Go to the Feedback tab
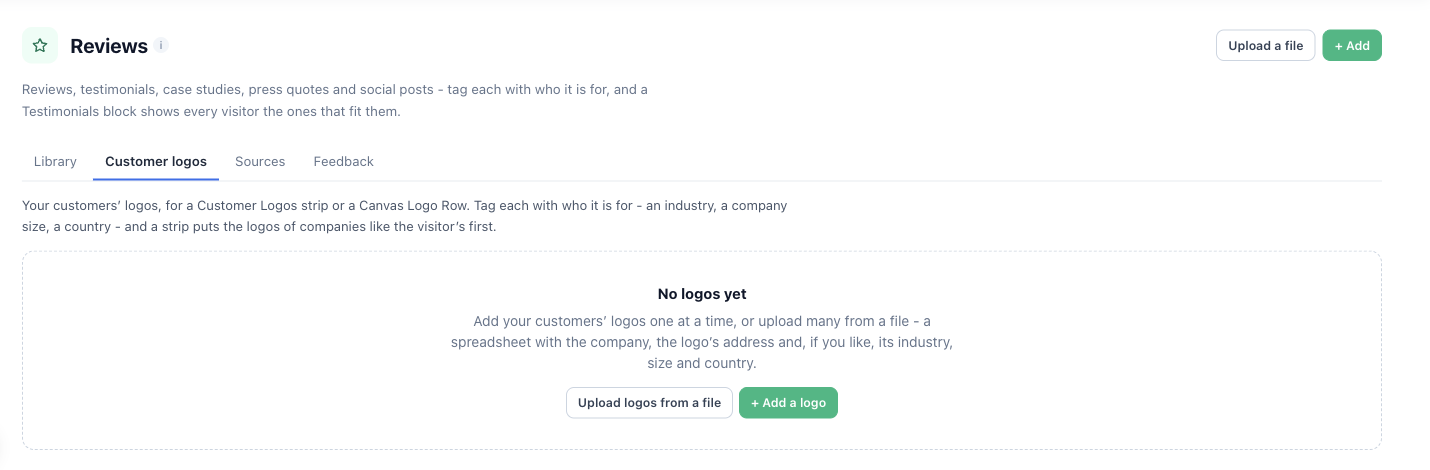This screenshot has height=470, width=1430. (343, 161)
